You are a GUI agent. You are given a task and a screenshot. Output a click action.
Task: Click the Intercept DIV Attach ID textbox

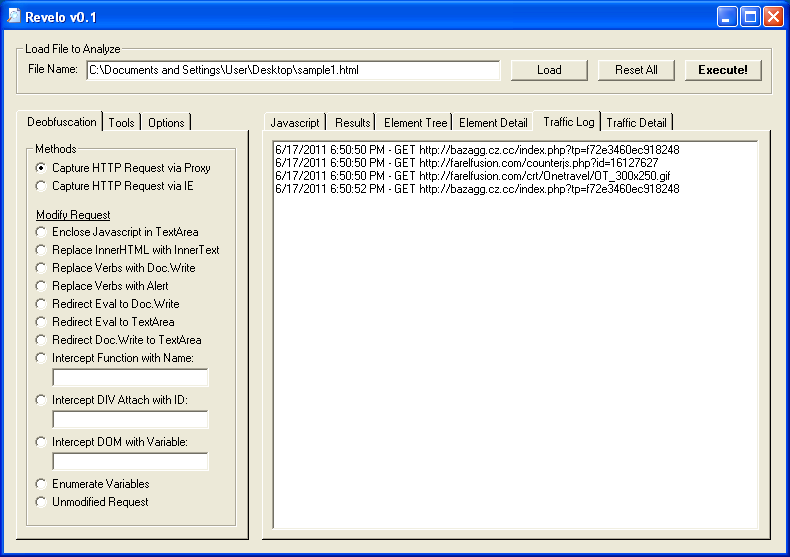pyautogui.click(x=130, y=419)
